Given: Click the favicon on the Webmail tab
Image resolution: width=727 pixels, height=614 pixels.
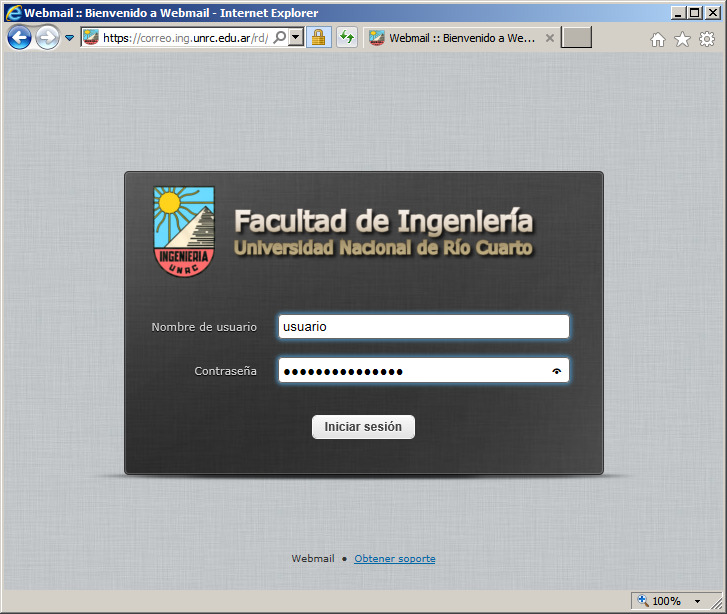Looking at the screenshot, I should coord(376,38).
